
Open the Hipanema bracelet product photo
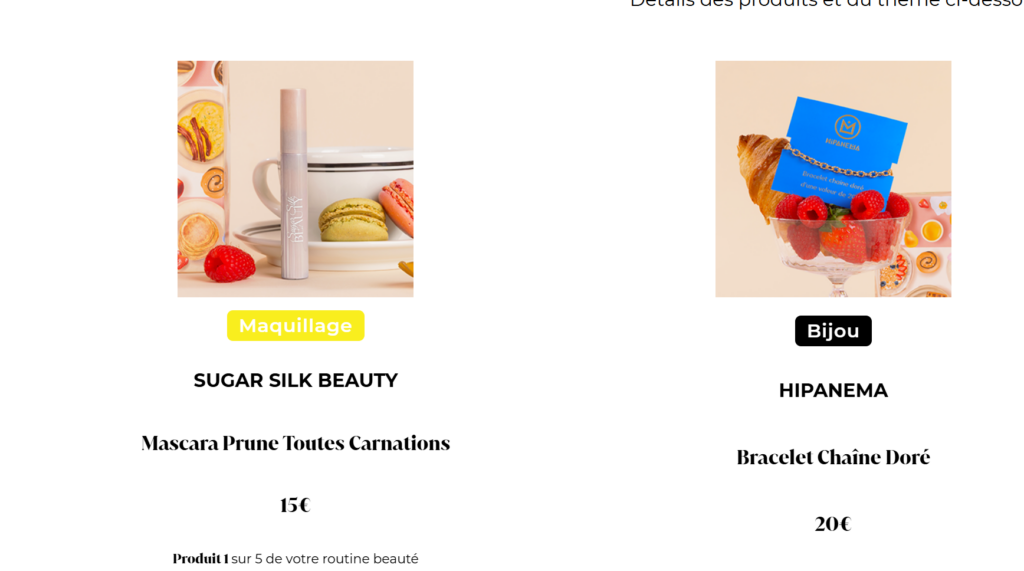click(x=833, y=178)
